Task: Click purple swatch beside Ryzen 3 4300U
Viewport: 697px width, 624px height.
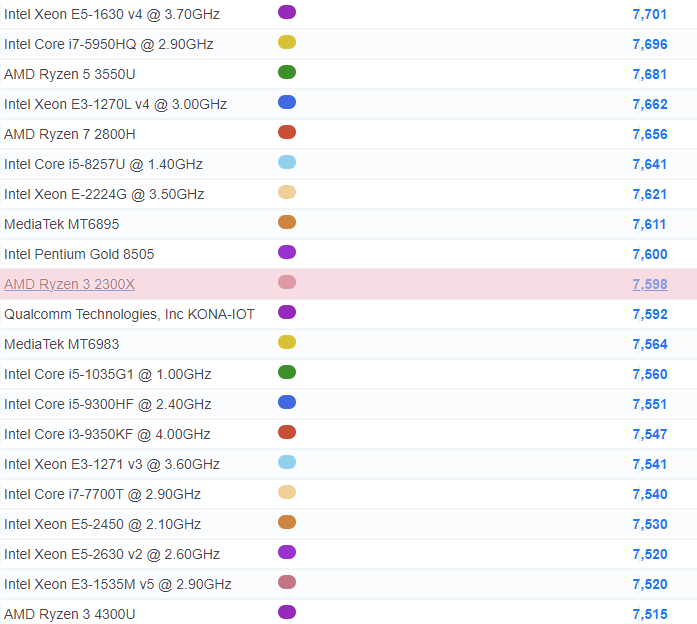Action: (287, 612)
